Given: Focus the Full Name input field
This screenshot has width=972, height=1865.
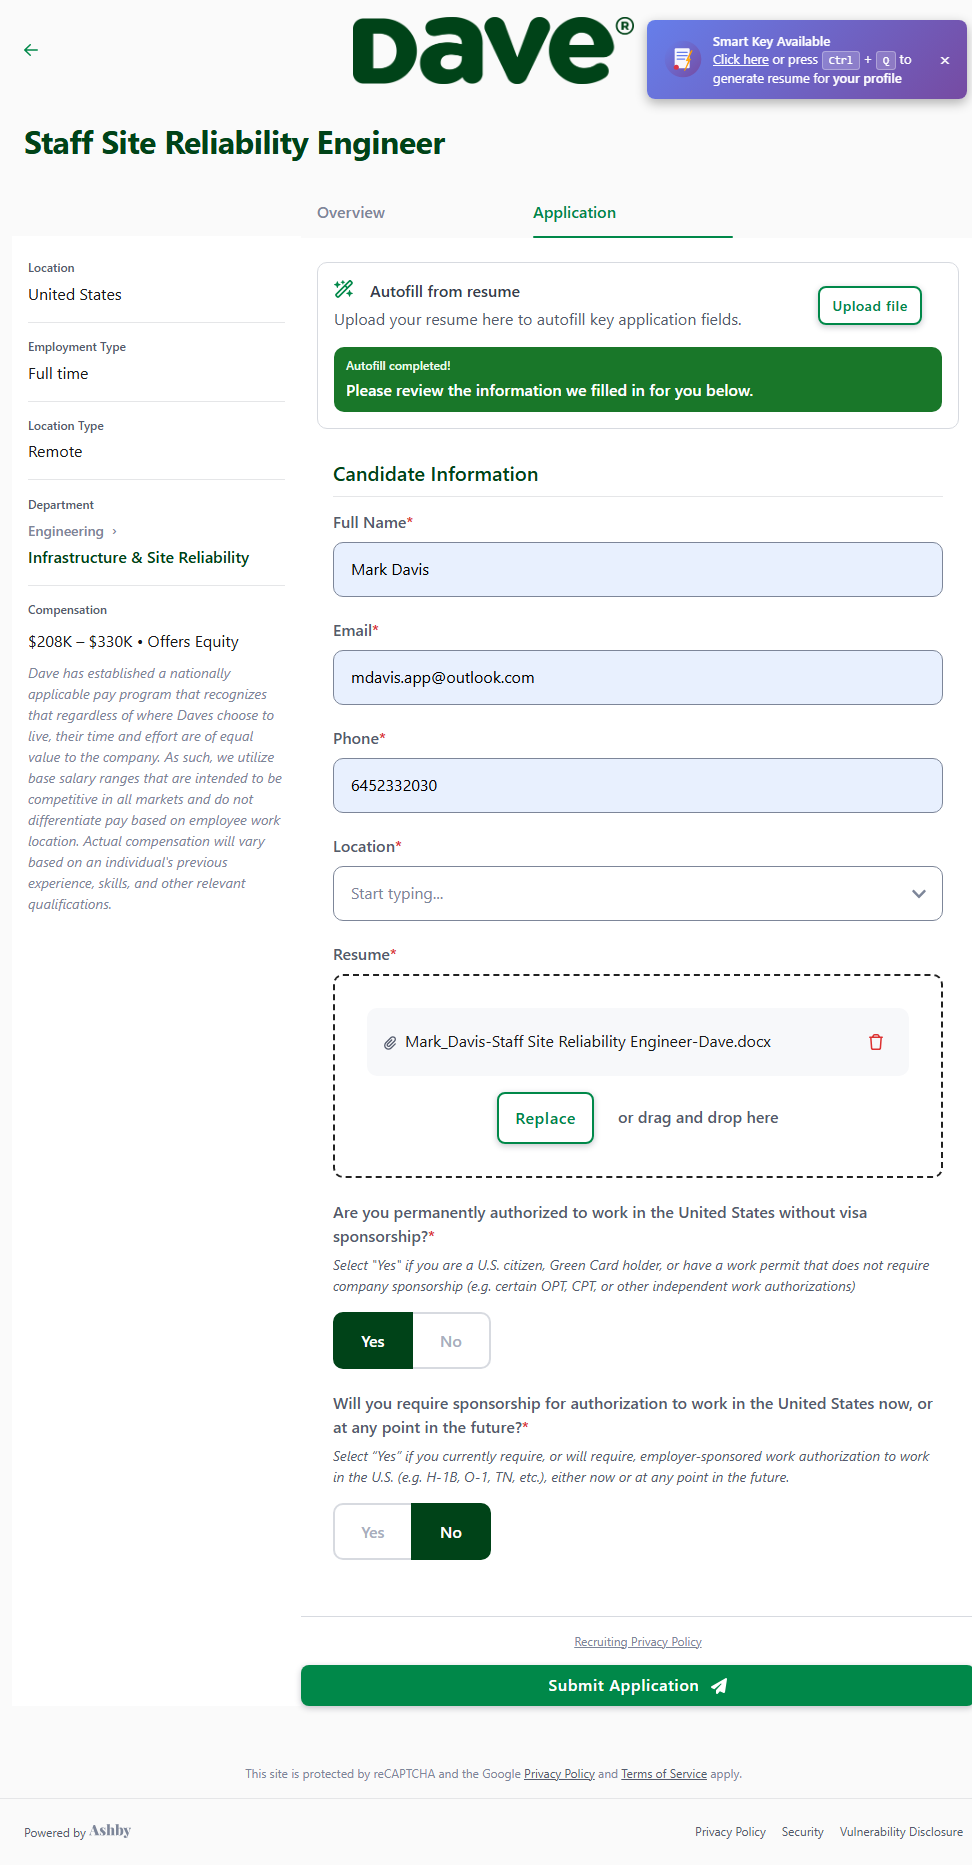Looking at the screenshot, I should click(x=638, y=570).
